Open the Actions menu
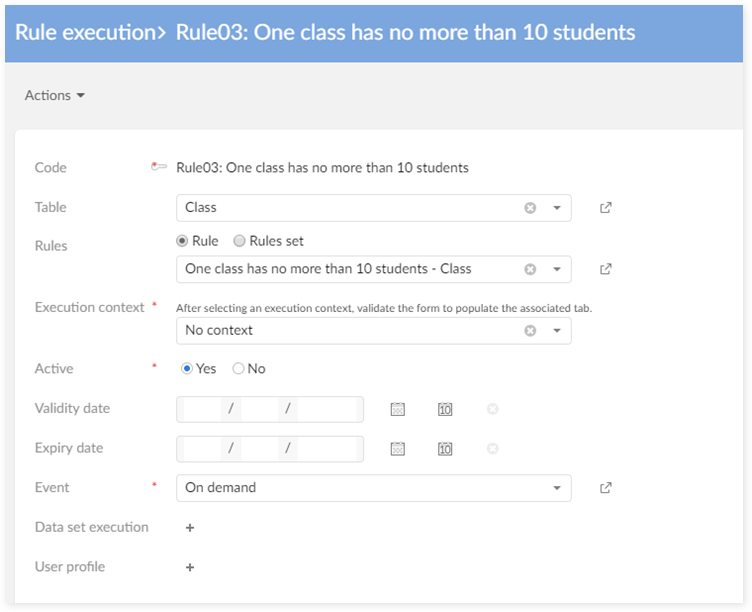Viewport: 752px width, 612px height. tap(54, 96)
